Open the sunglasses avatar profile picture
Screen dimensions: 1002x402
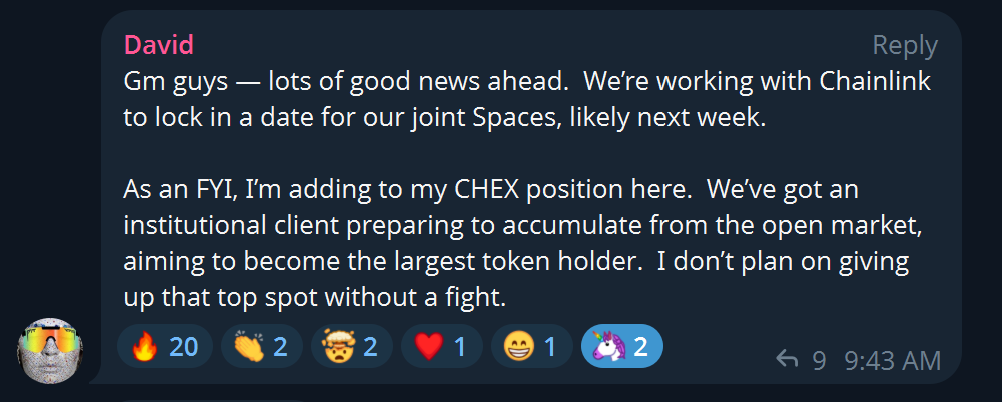tap(50, 350)
